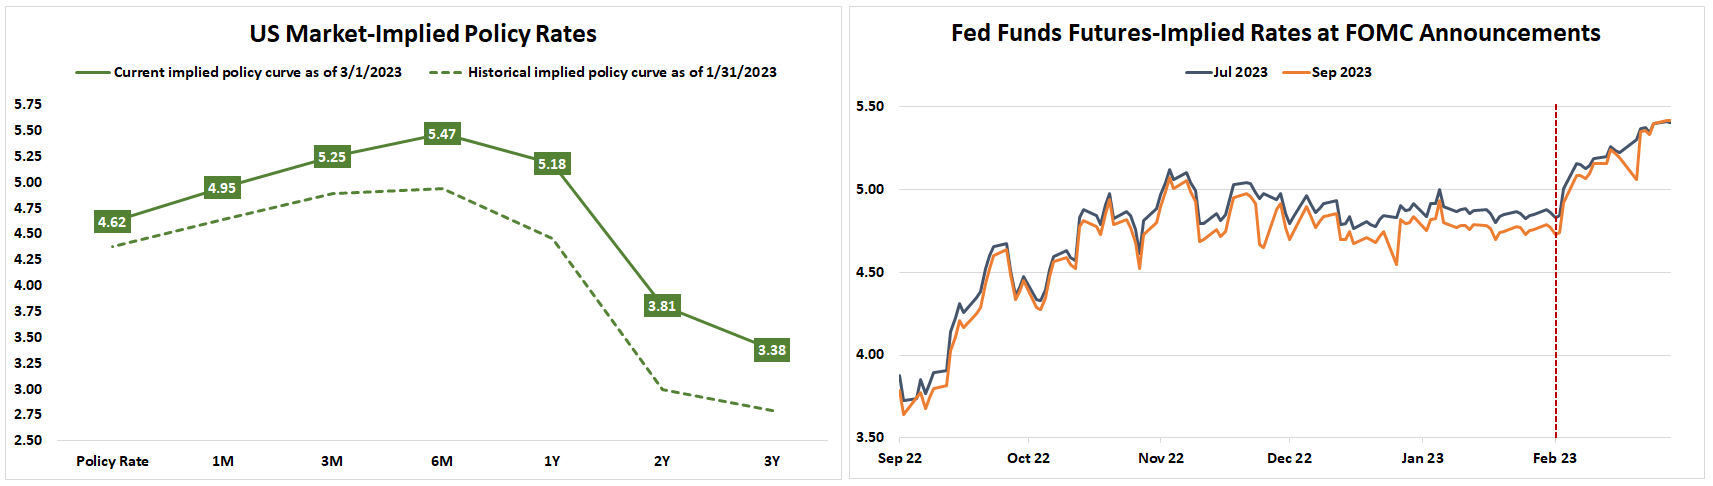This screenshot has width=1713, height=486.
Task: Select the 3.81 data label at 2Y
Action: (662, 306)
